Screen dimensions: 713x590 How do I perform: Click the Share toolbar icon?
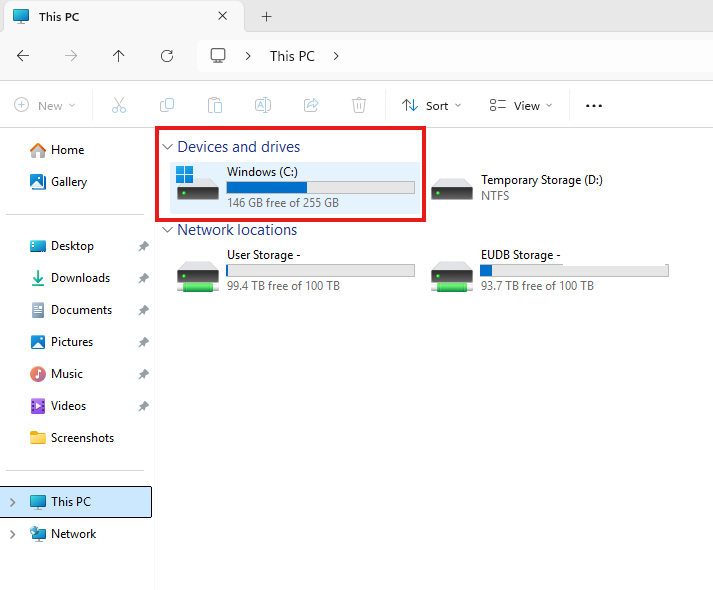[311, 105]
